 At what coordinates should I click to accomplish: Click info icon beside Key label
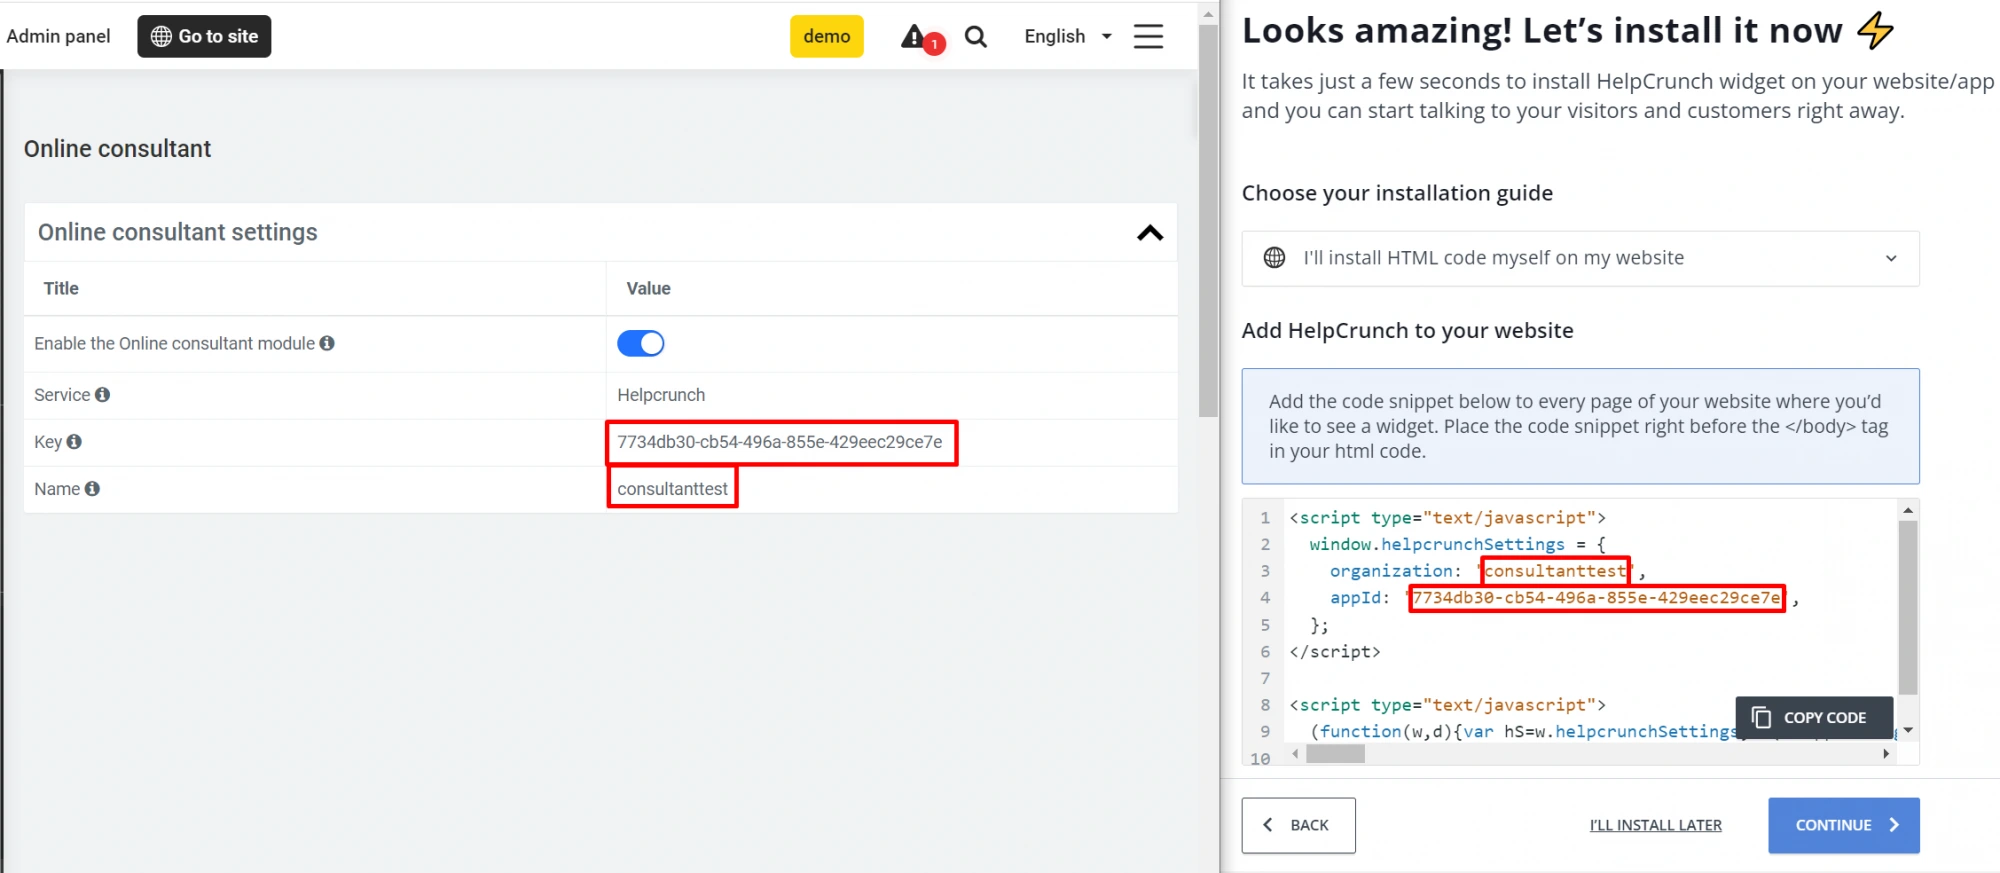[x=74, y=442]
